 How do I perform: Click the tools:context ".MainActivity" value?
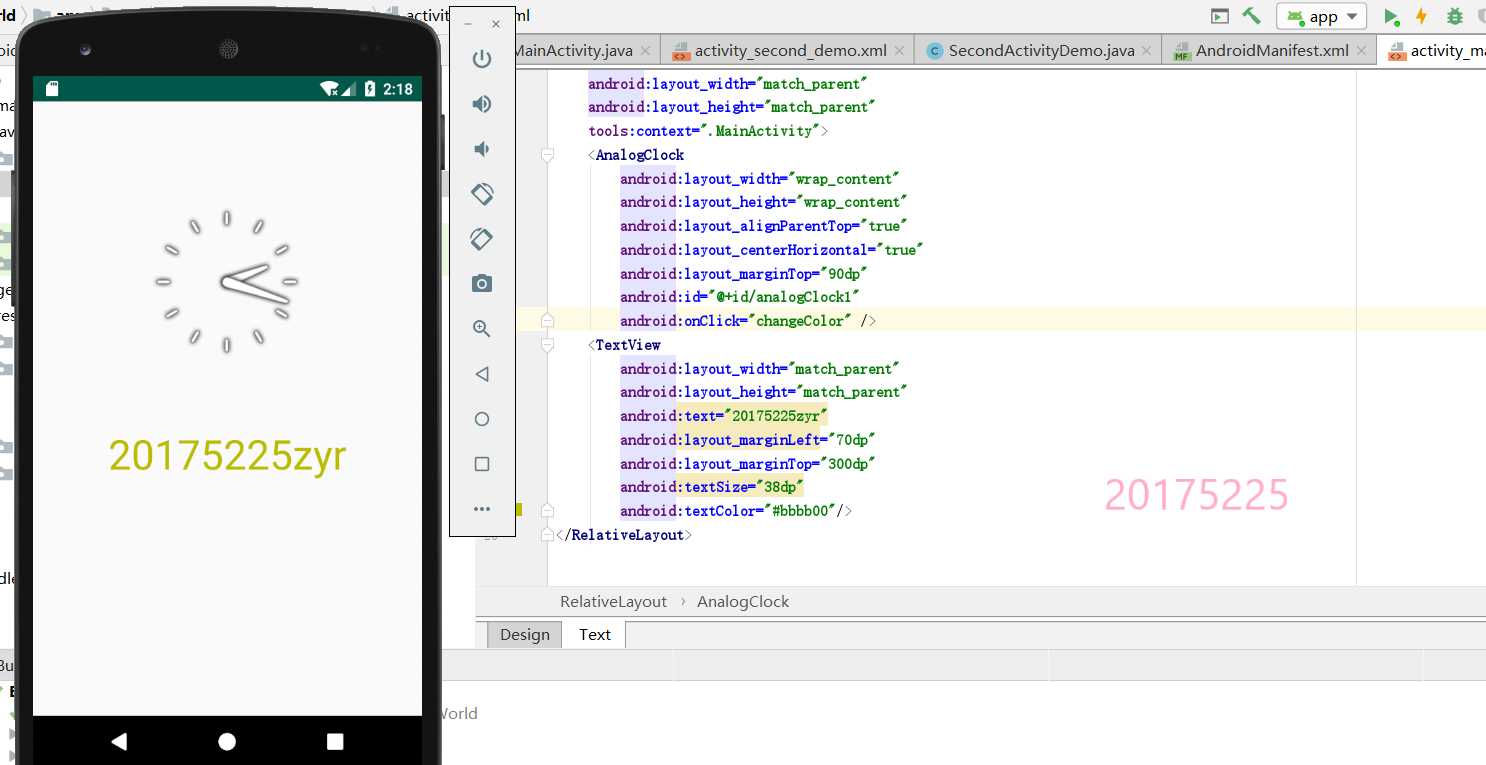[x=758, y=131]
